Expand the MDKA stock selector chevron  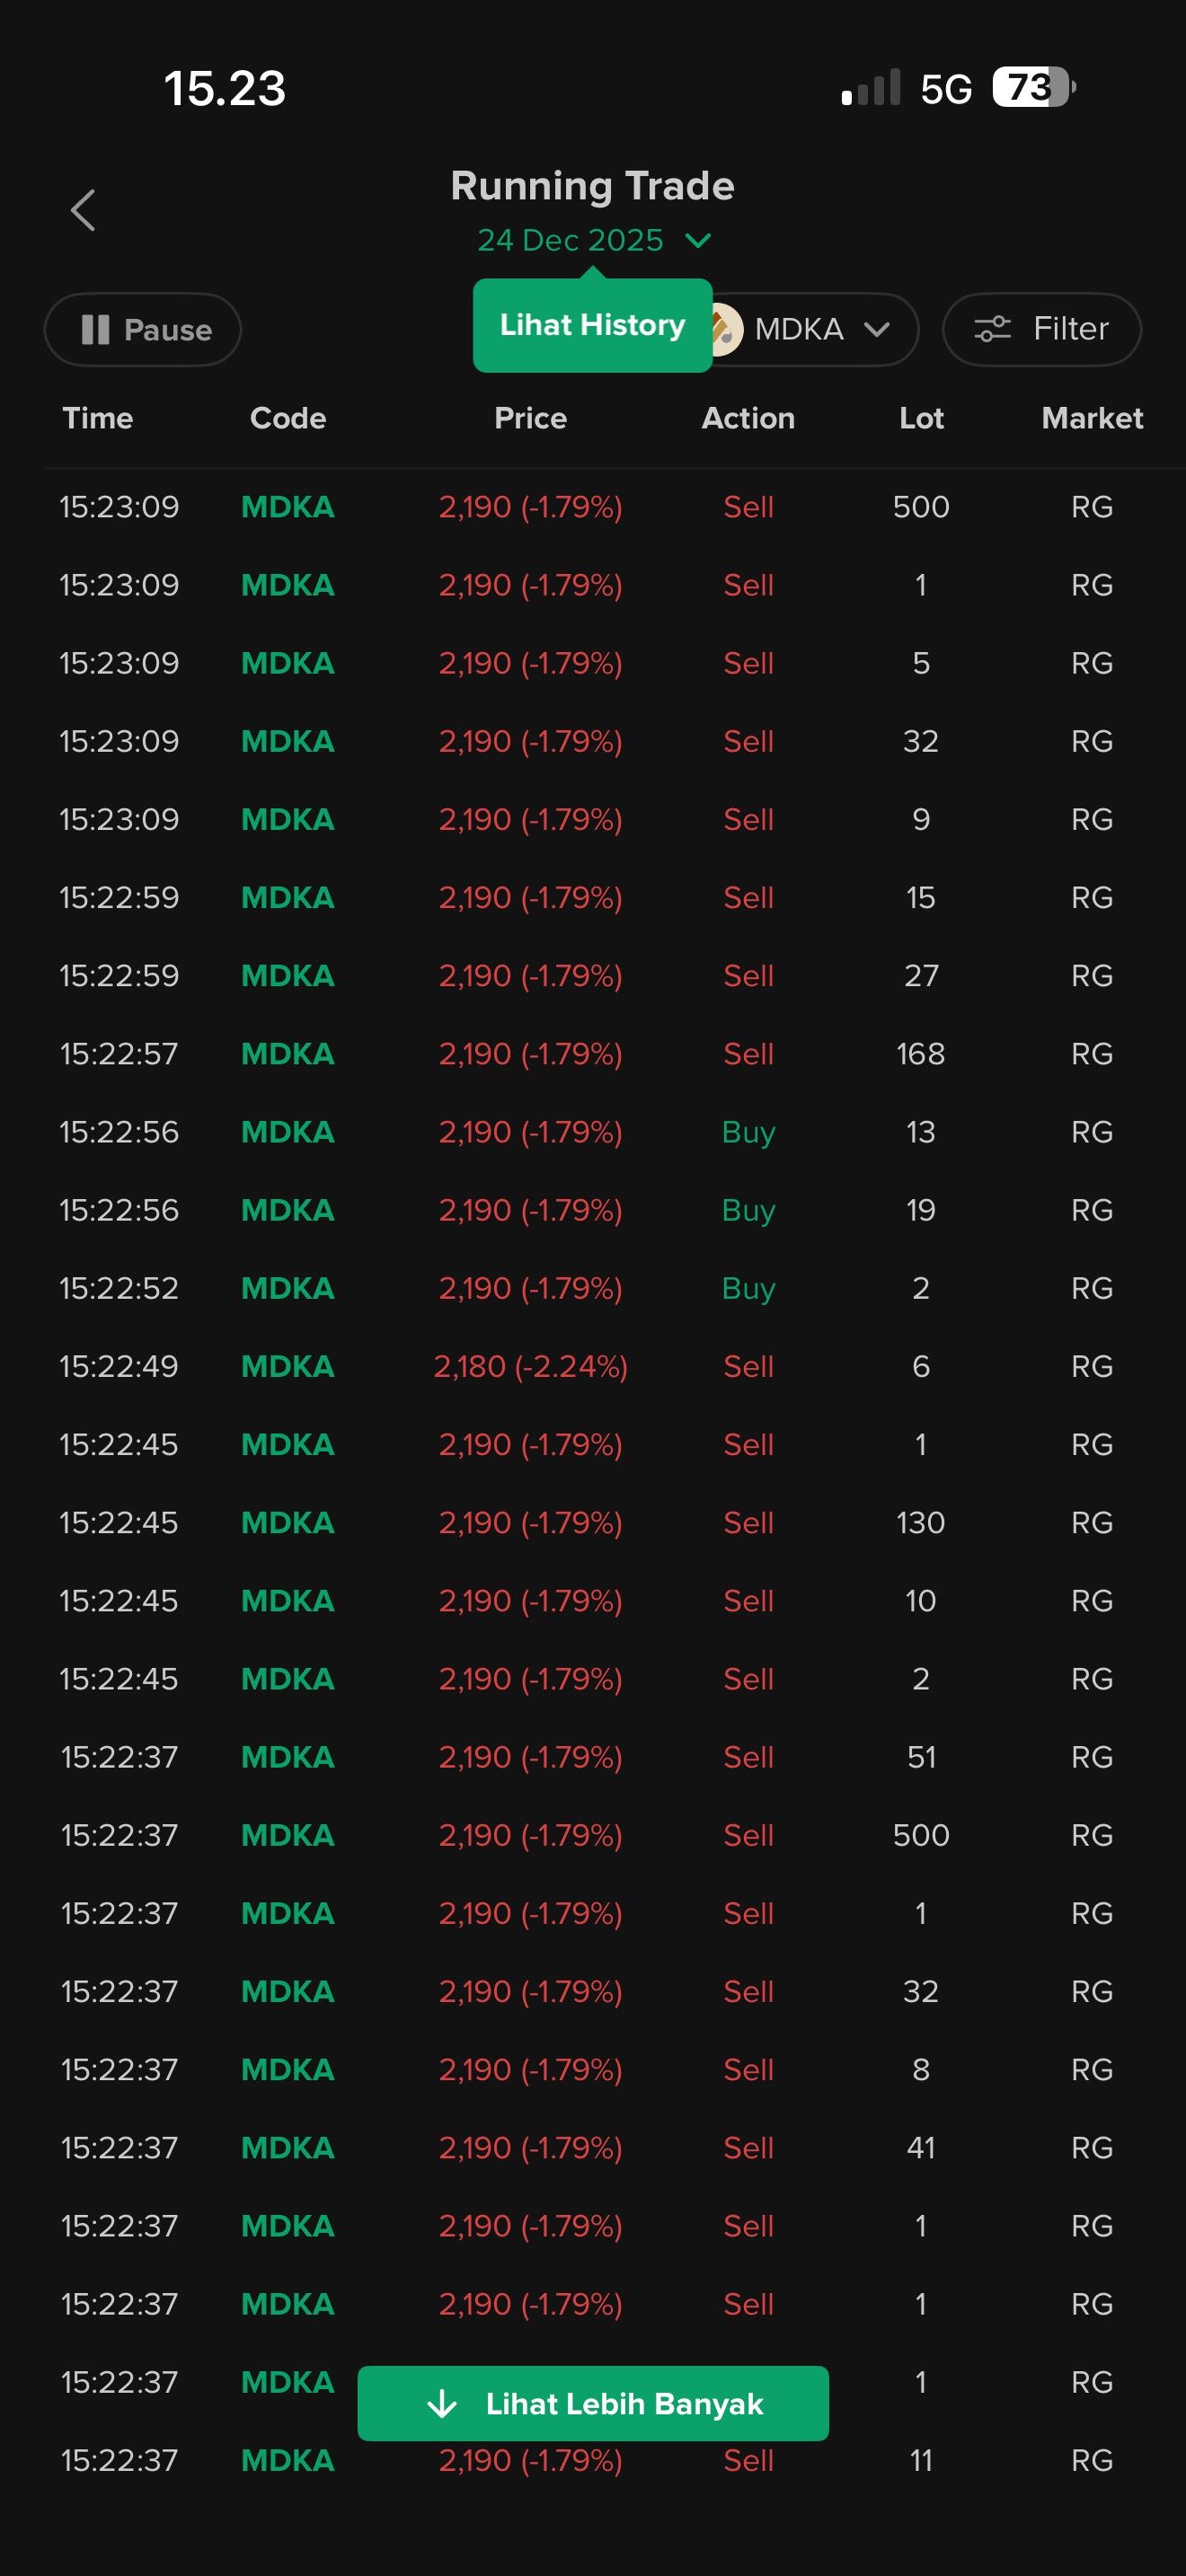[x=877, y=330]
